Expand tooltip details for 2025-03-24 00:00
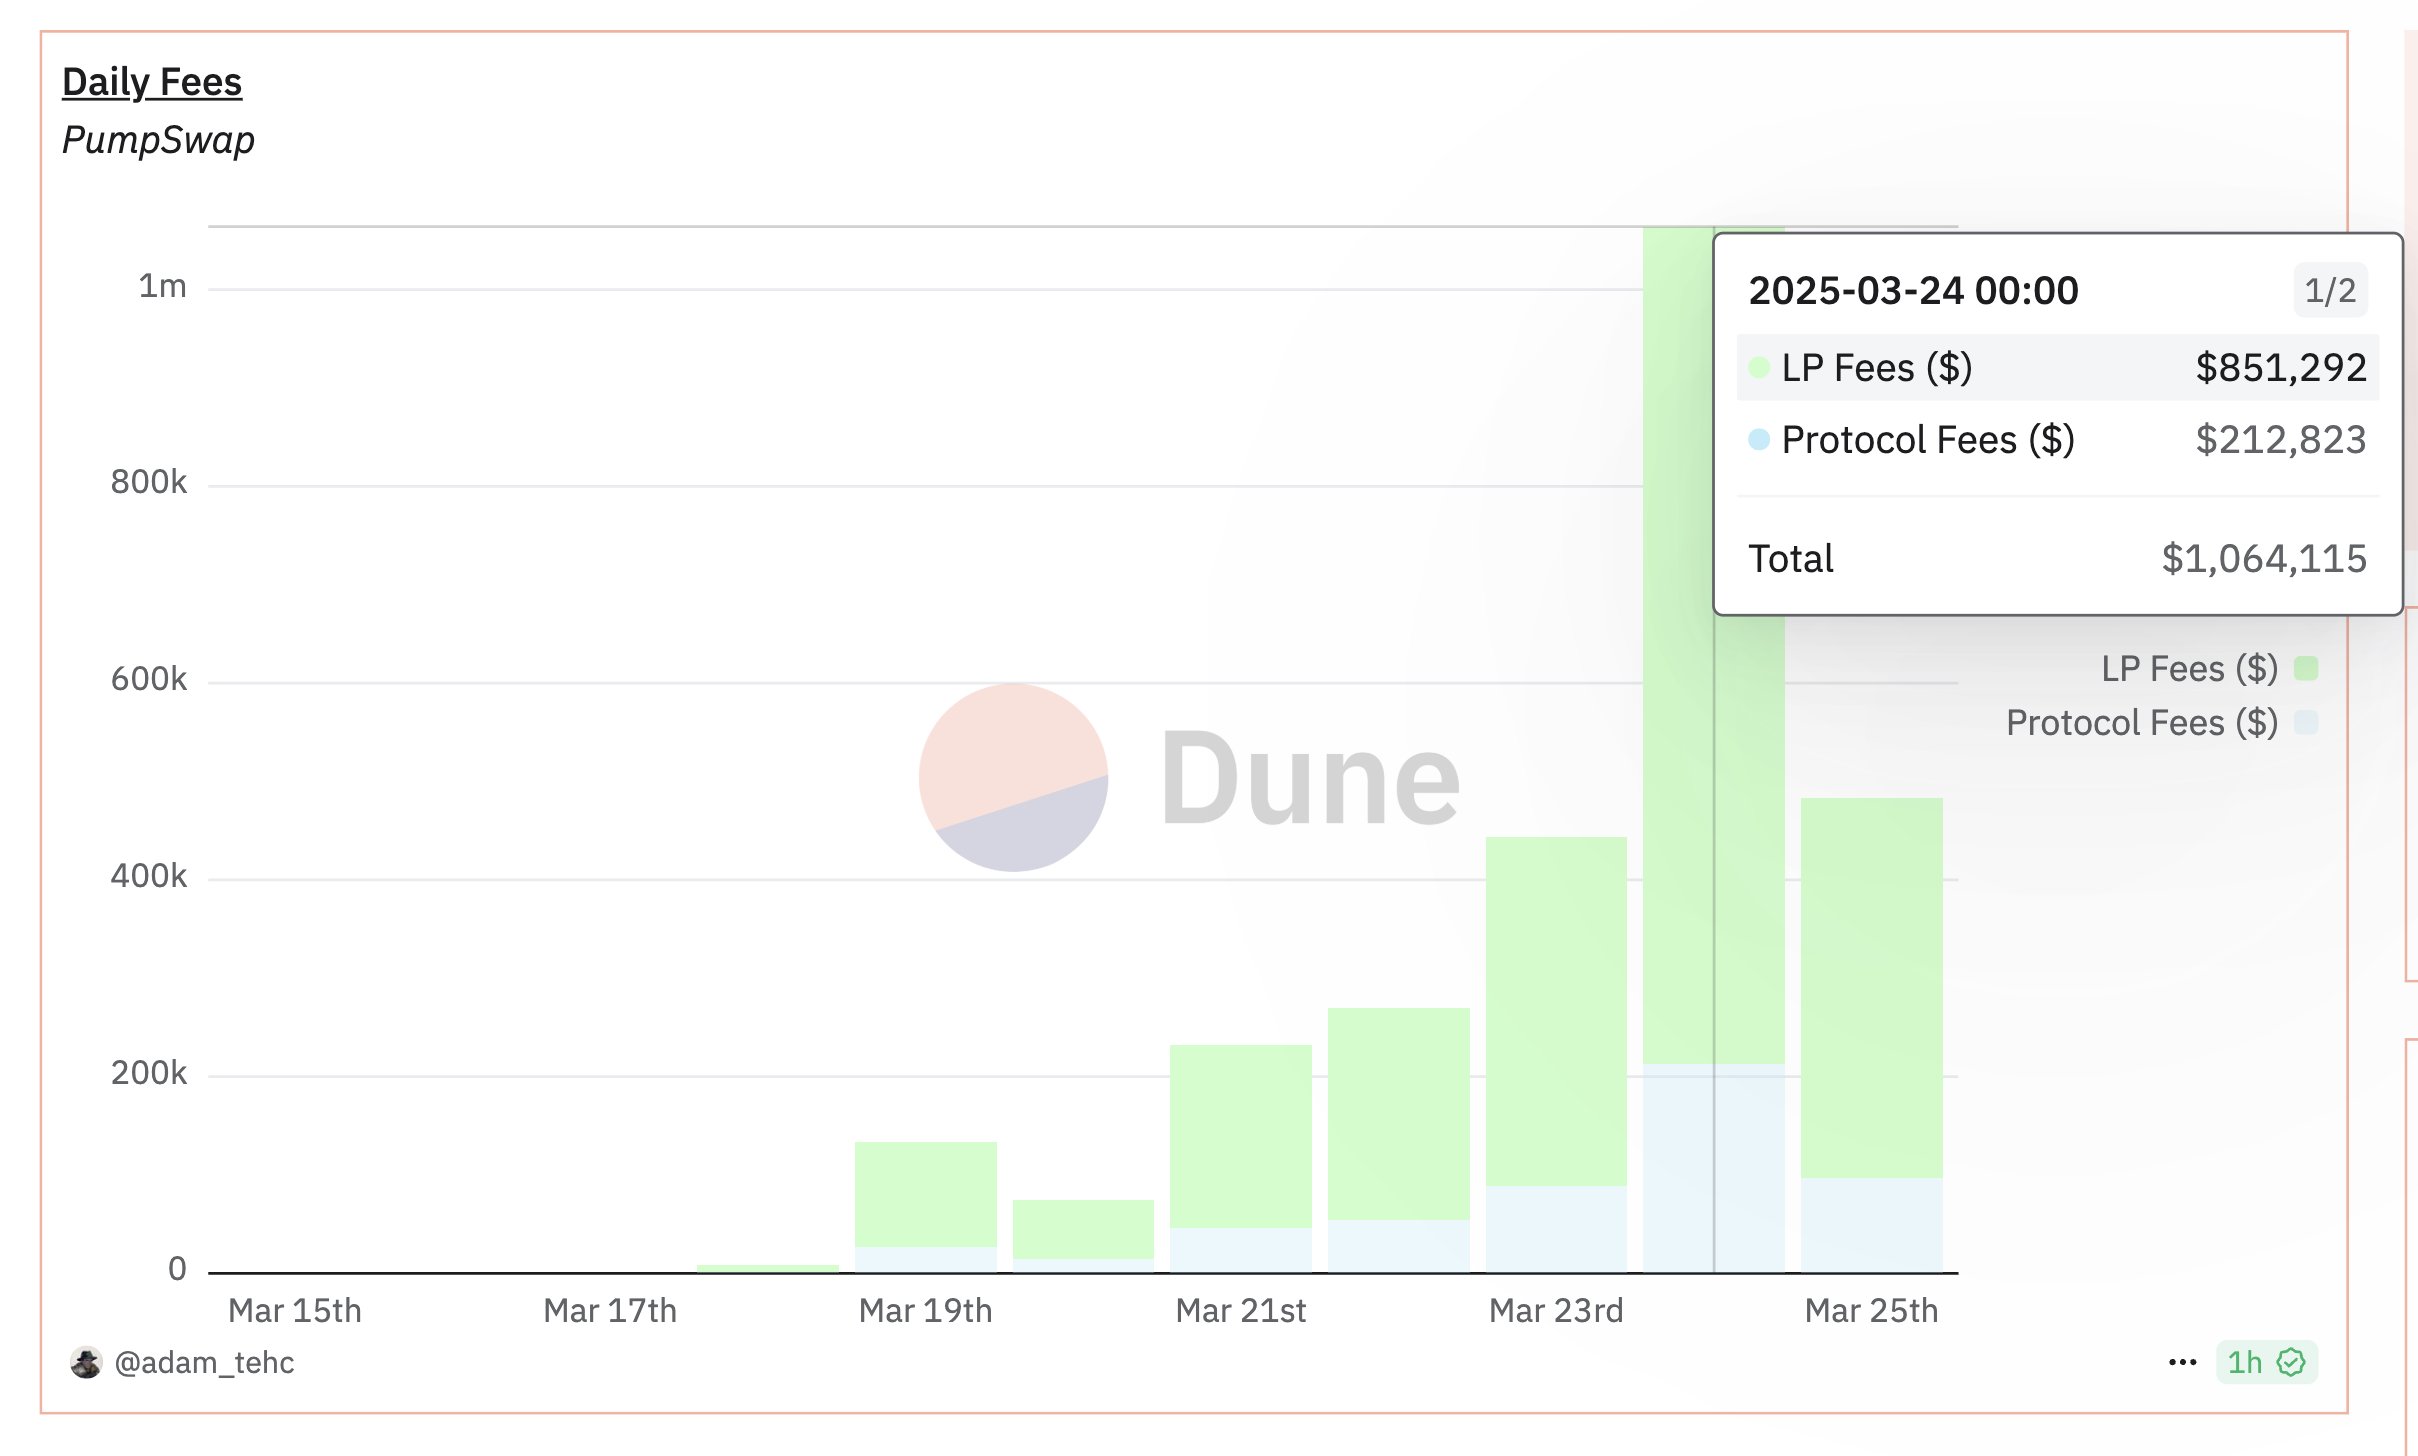The width and height of the screenshot is (2418, 1456). tap(1912, 290)
